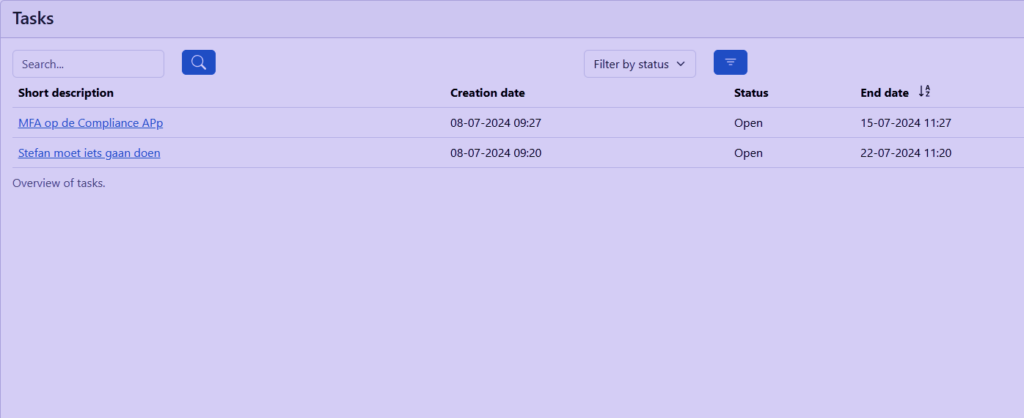The height and width of the screenshot is (418, 1024).
Task: Select the end date 15-07-2024 11:27 cell
Action: click(x=905, y=123)
